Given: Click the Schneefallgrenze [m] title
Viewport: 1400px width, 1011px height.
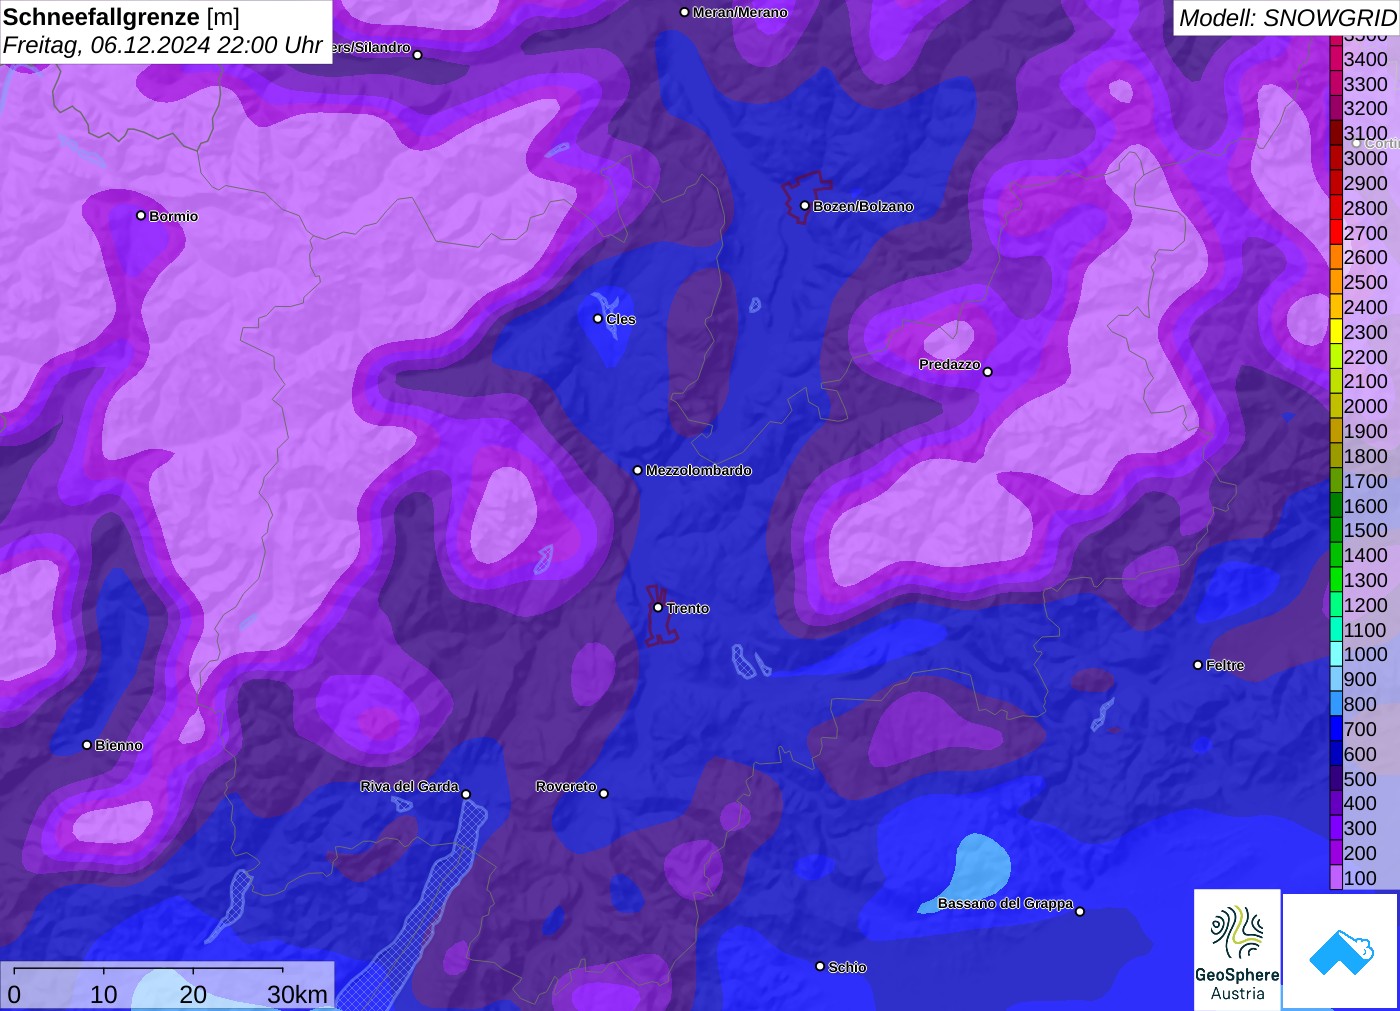Looking at the screenshot, I should [121, 17].
